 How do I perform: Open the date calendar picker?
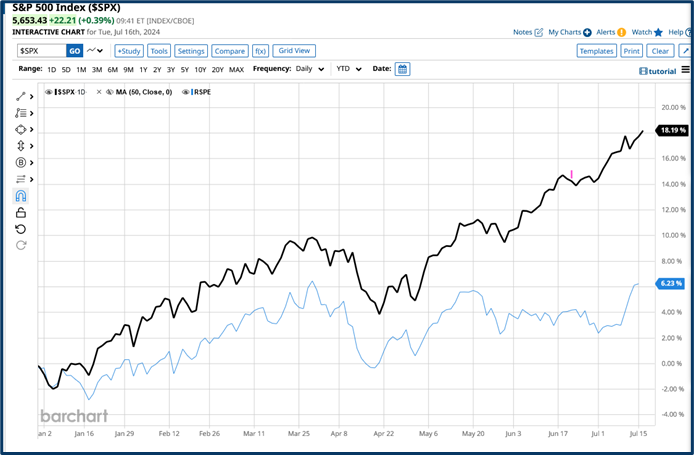[x=402, y=69]
